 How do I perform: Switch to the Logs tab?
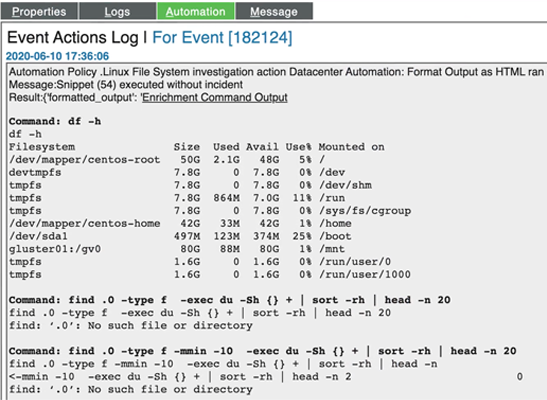(118, 12)
